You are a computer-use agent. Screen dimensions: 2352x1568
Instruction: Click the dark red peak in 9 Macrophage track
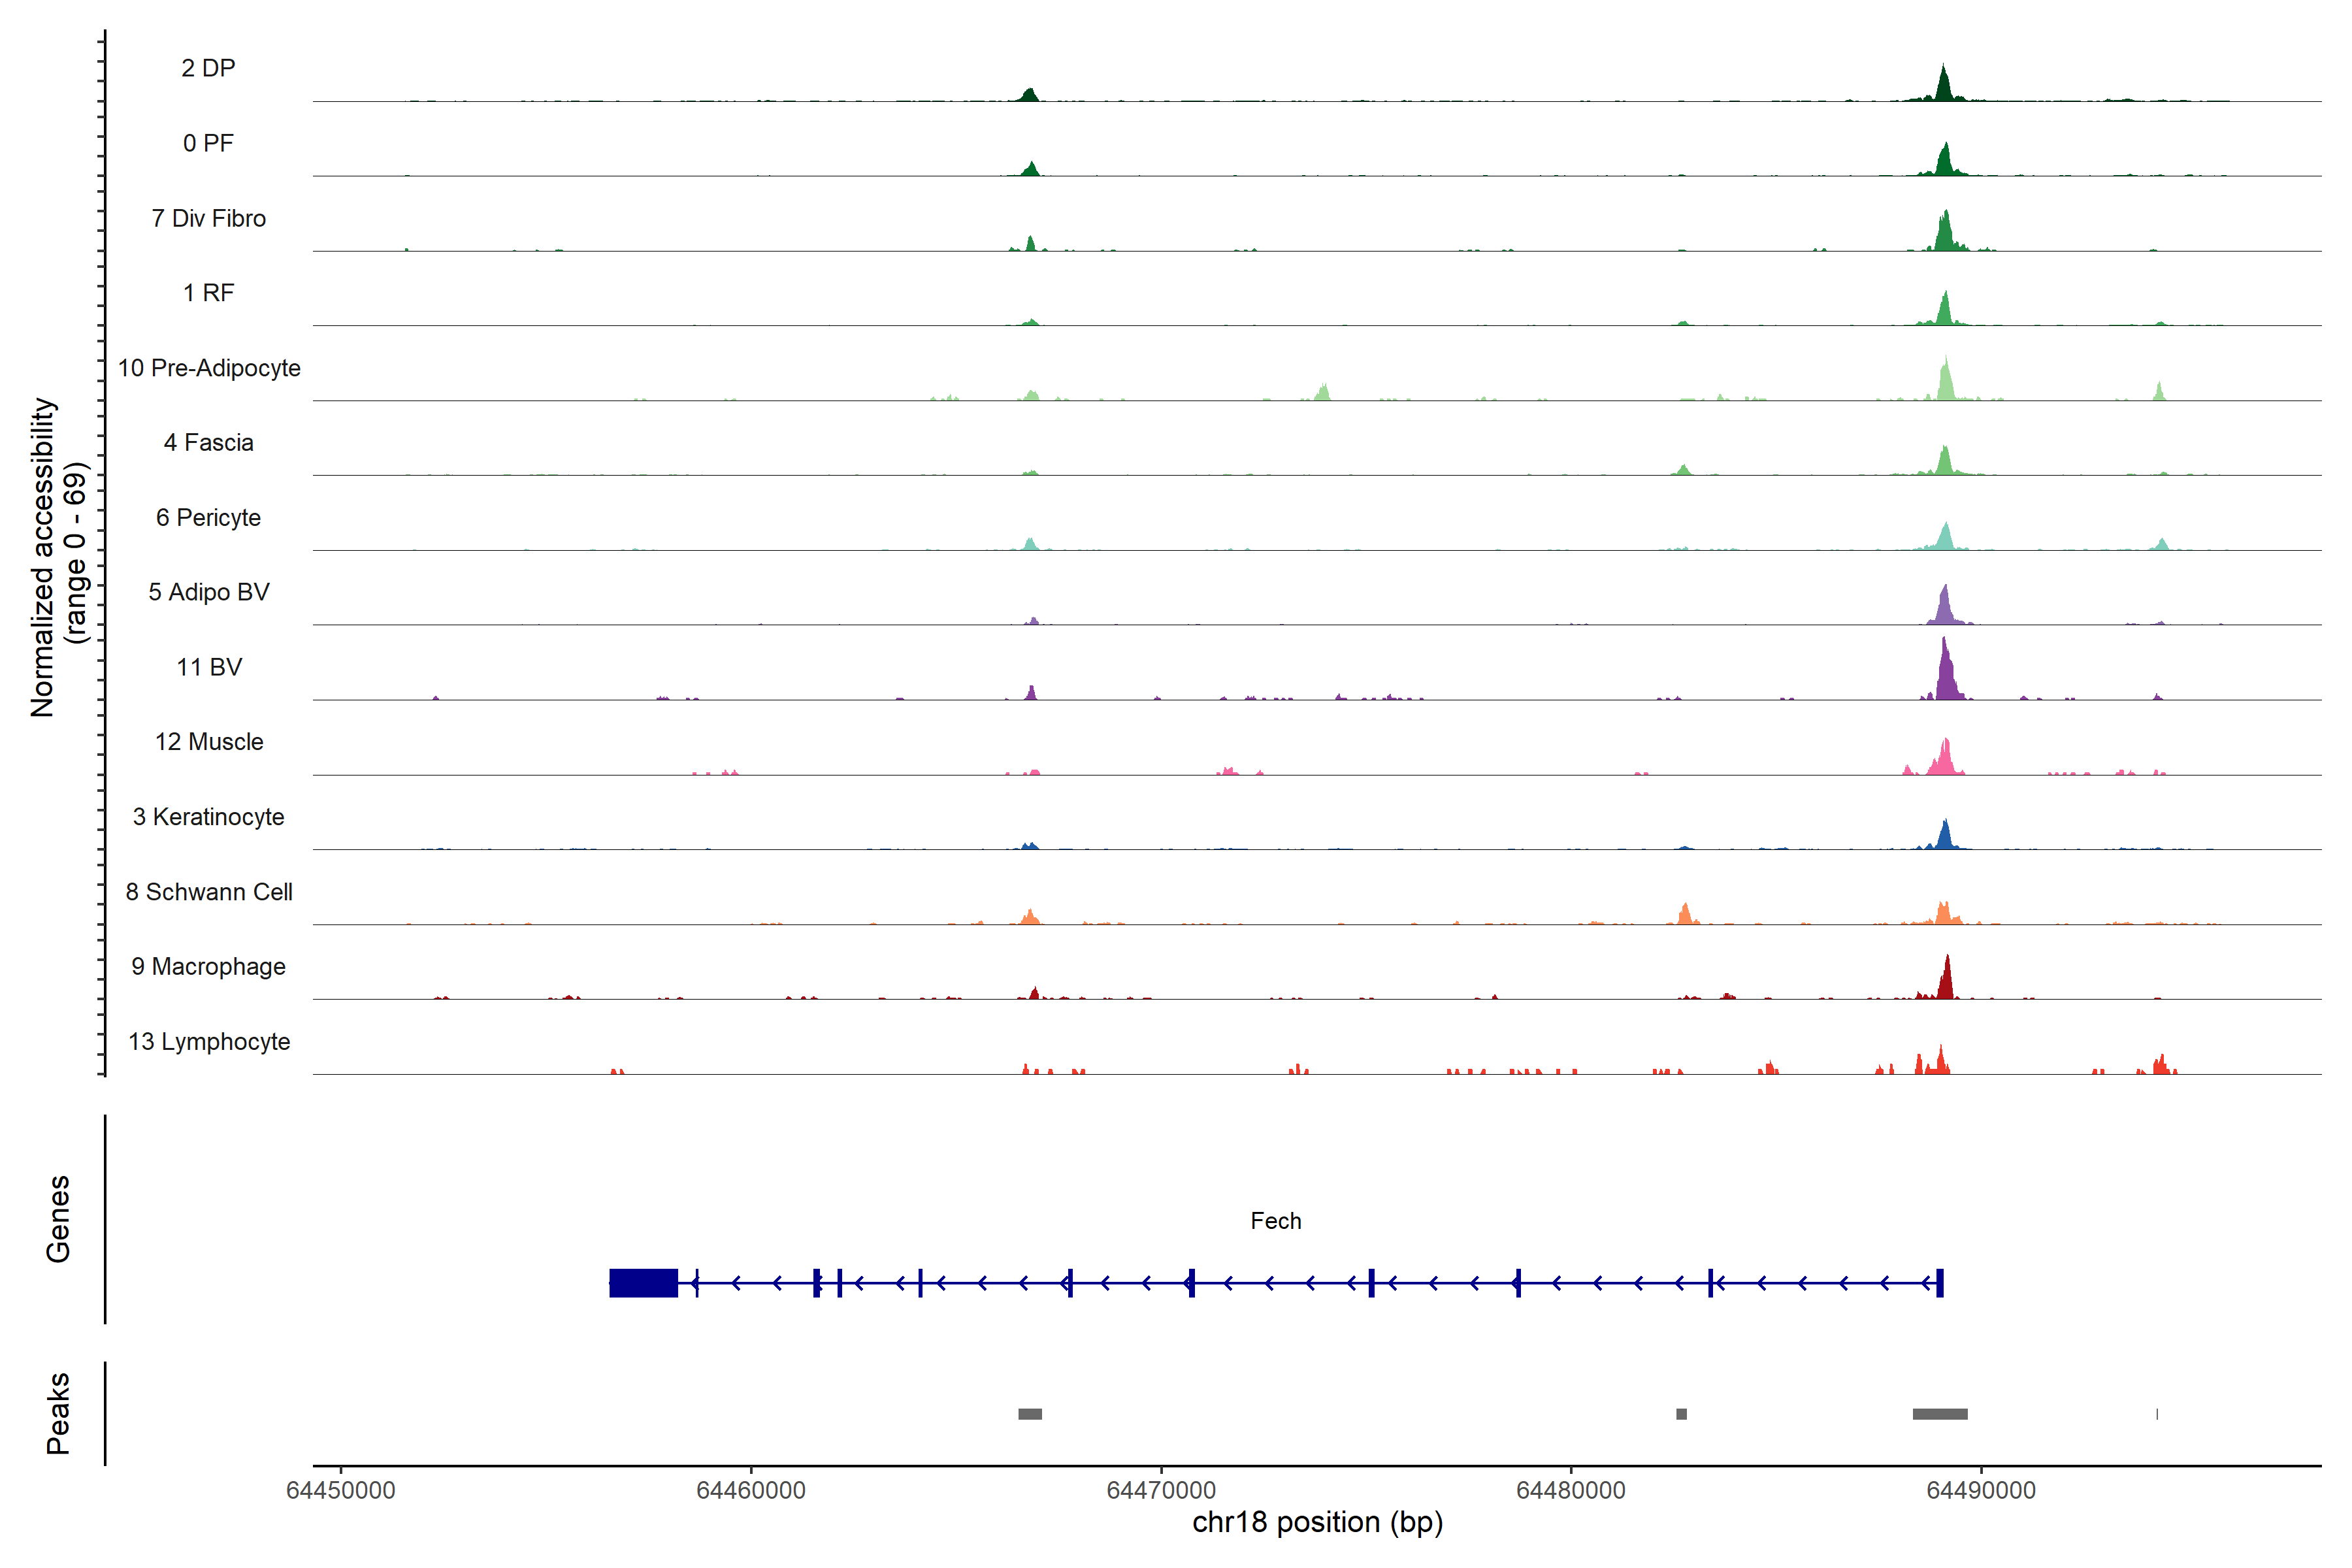click(1946, 980)
